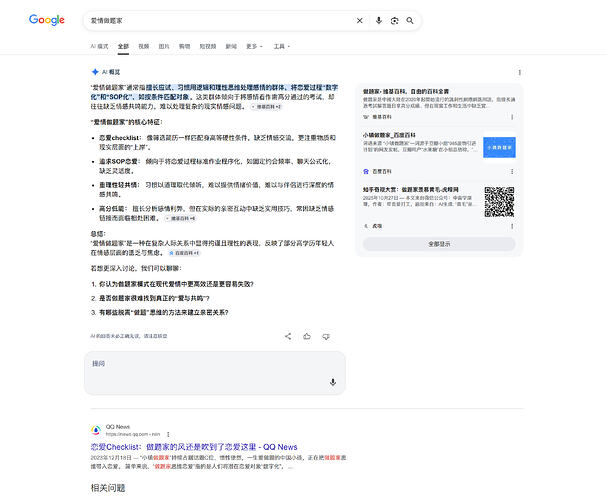
Task: Open the Wikipedia 做题家 source card title
Action: [x=406, y=91]
